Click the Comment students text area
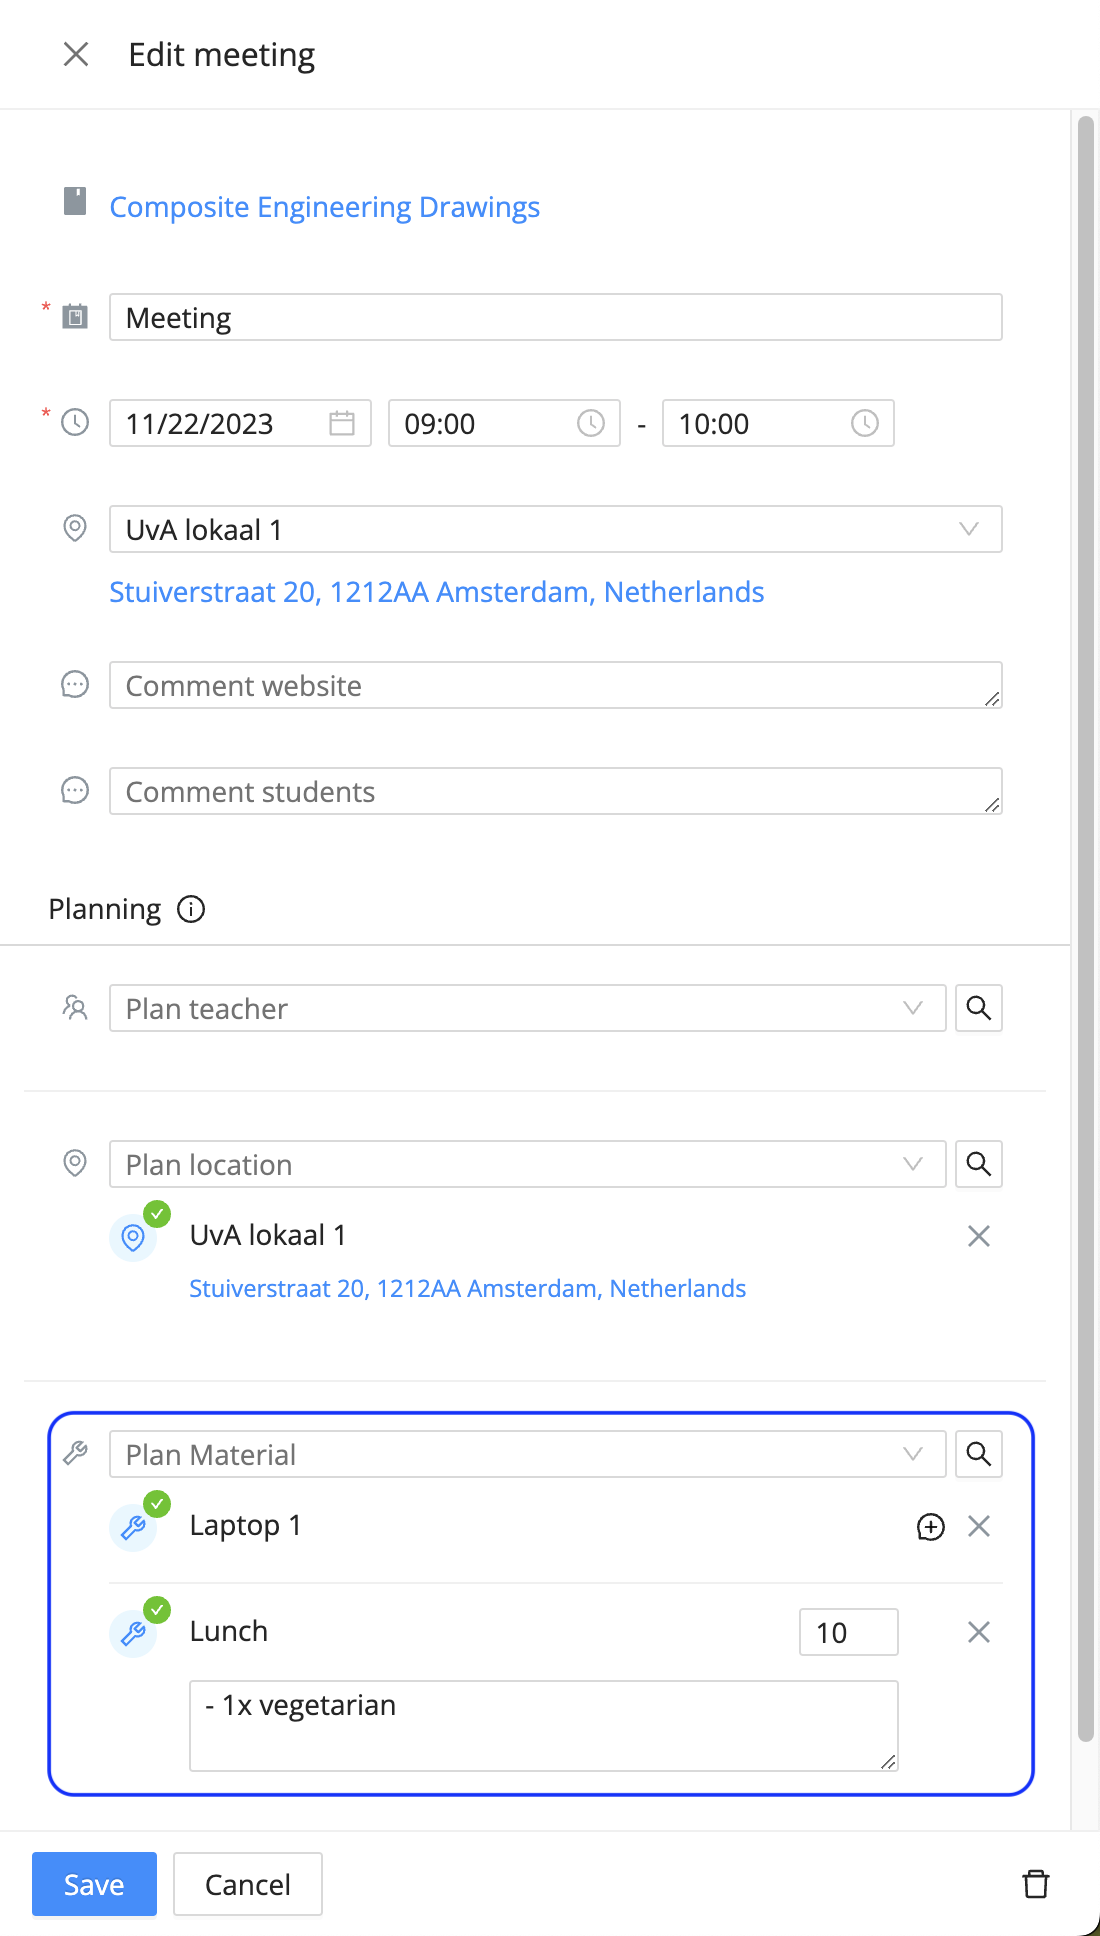This screenshot has height=1936, width=1100. 556,791
